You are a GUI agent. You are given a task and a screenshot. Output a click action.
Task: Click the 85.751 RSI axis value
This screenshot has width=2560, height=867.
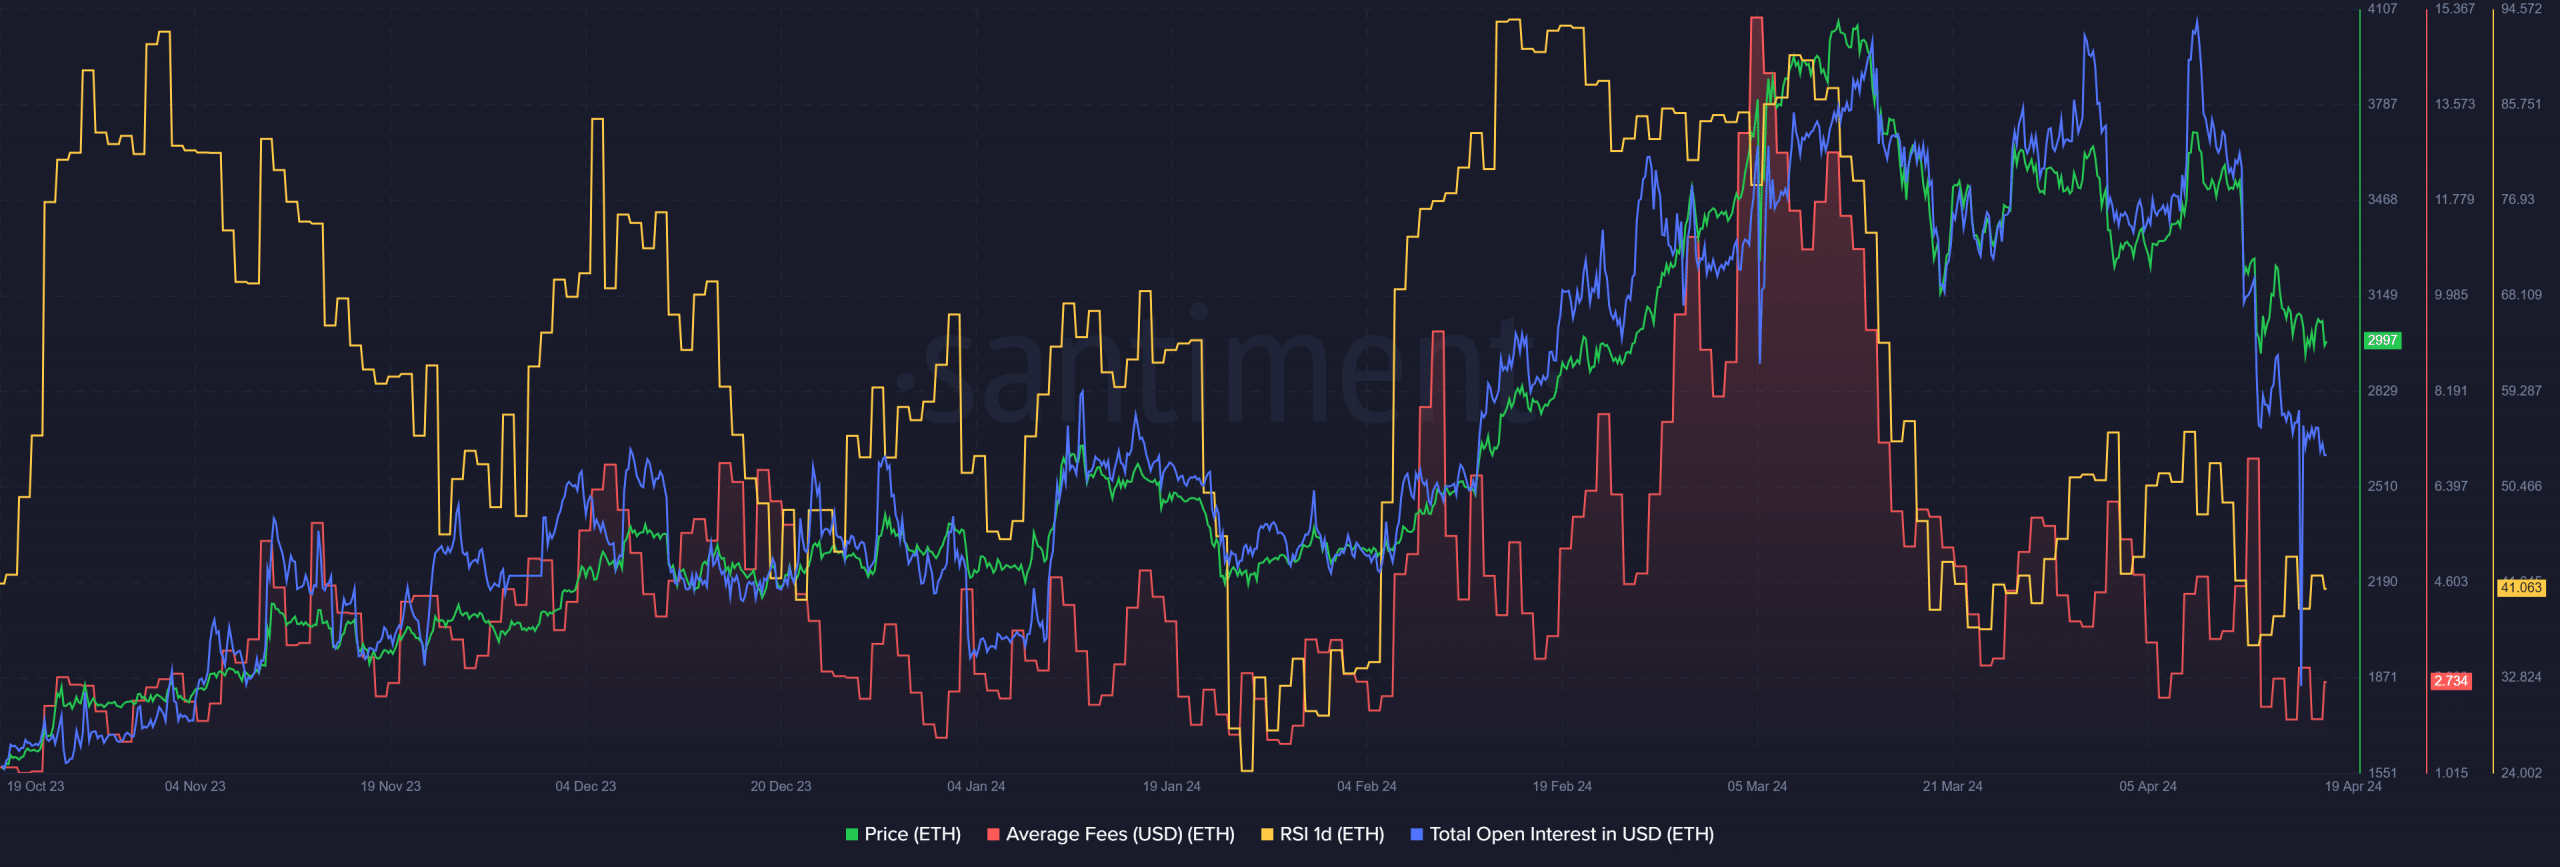pos(2521,104)
